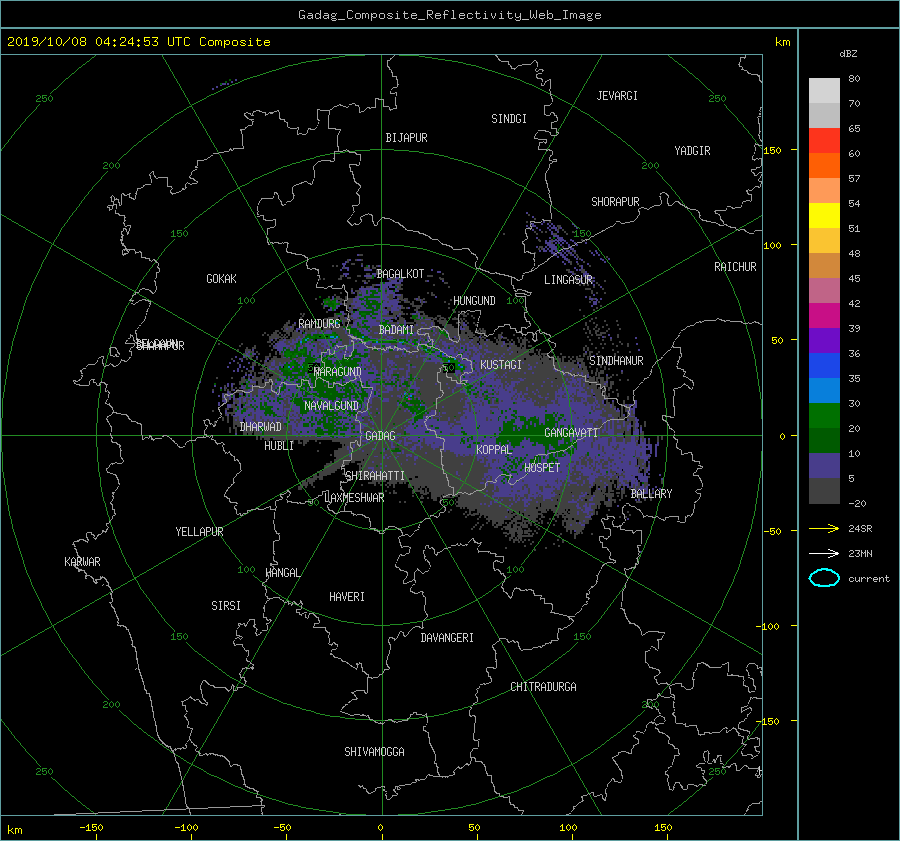Click the BADAMI city label
900x841 pixels.
tap(396, 330)
